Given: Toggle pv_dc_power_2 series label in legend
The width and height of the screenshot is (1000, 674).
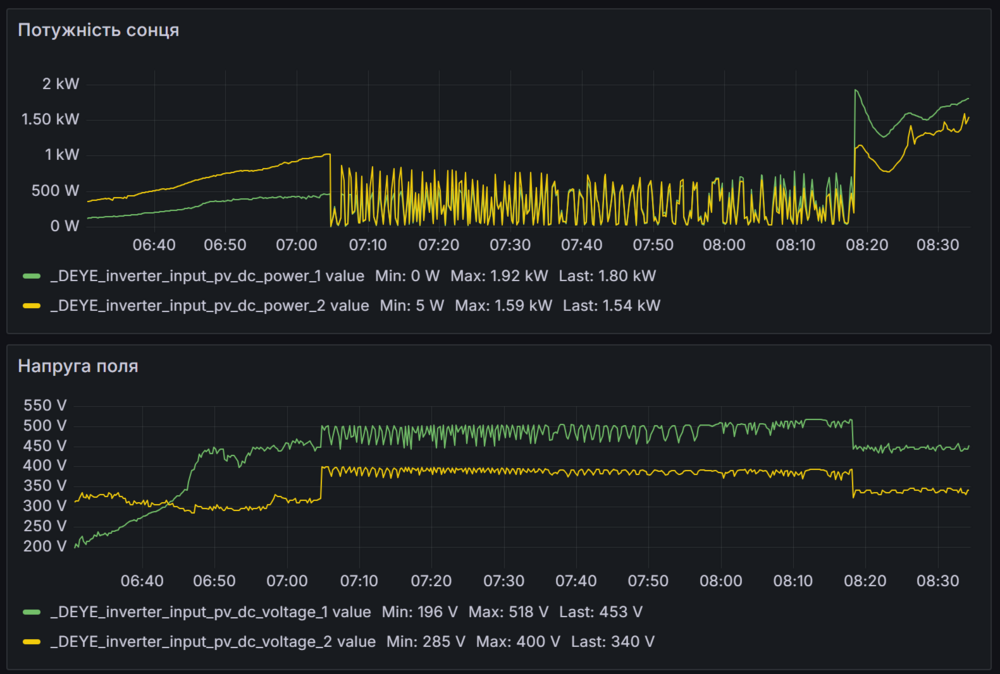Looking at the screenshot, I should [209, 305].
